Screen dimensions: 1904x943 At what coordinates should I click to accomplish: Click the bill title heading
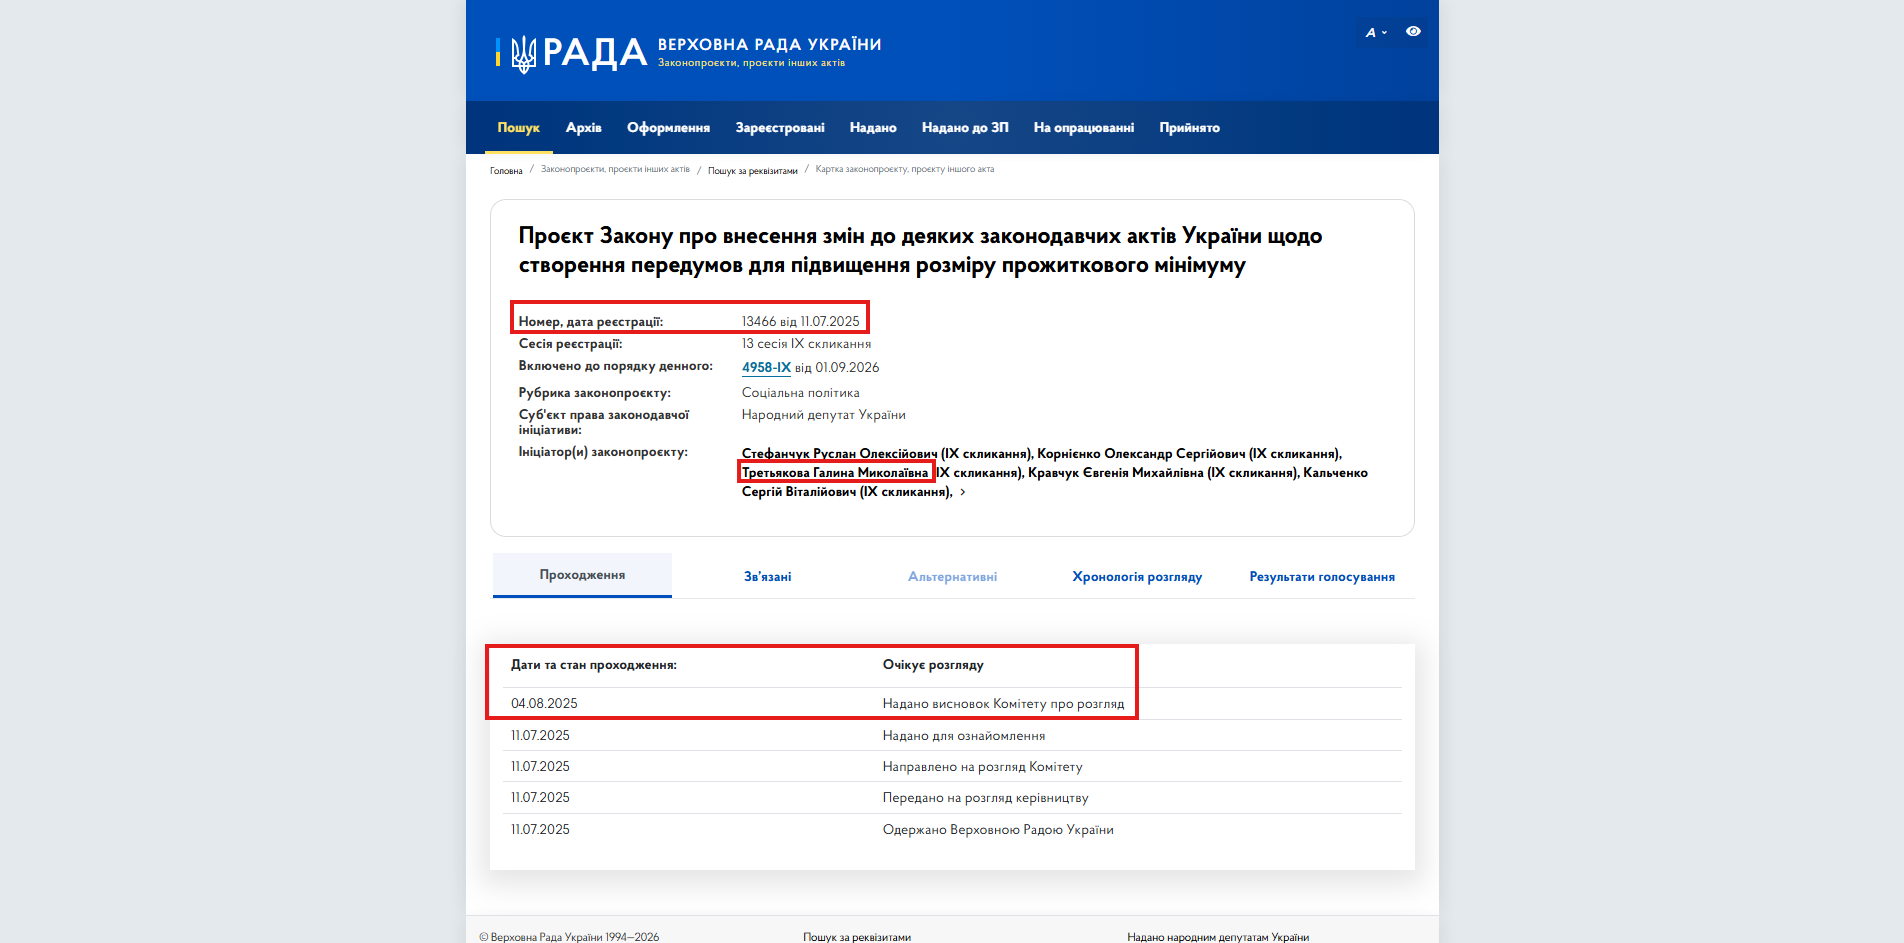(920, 250)
